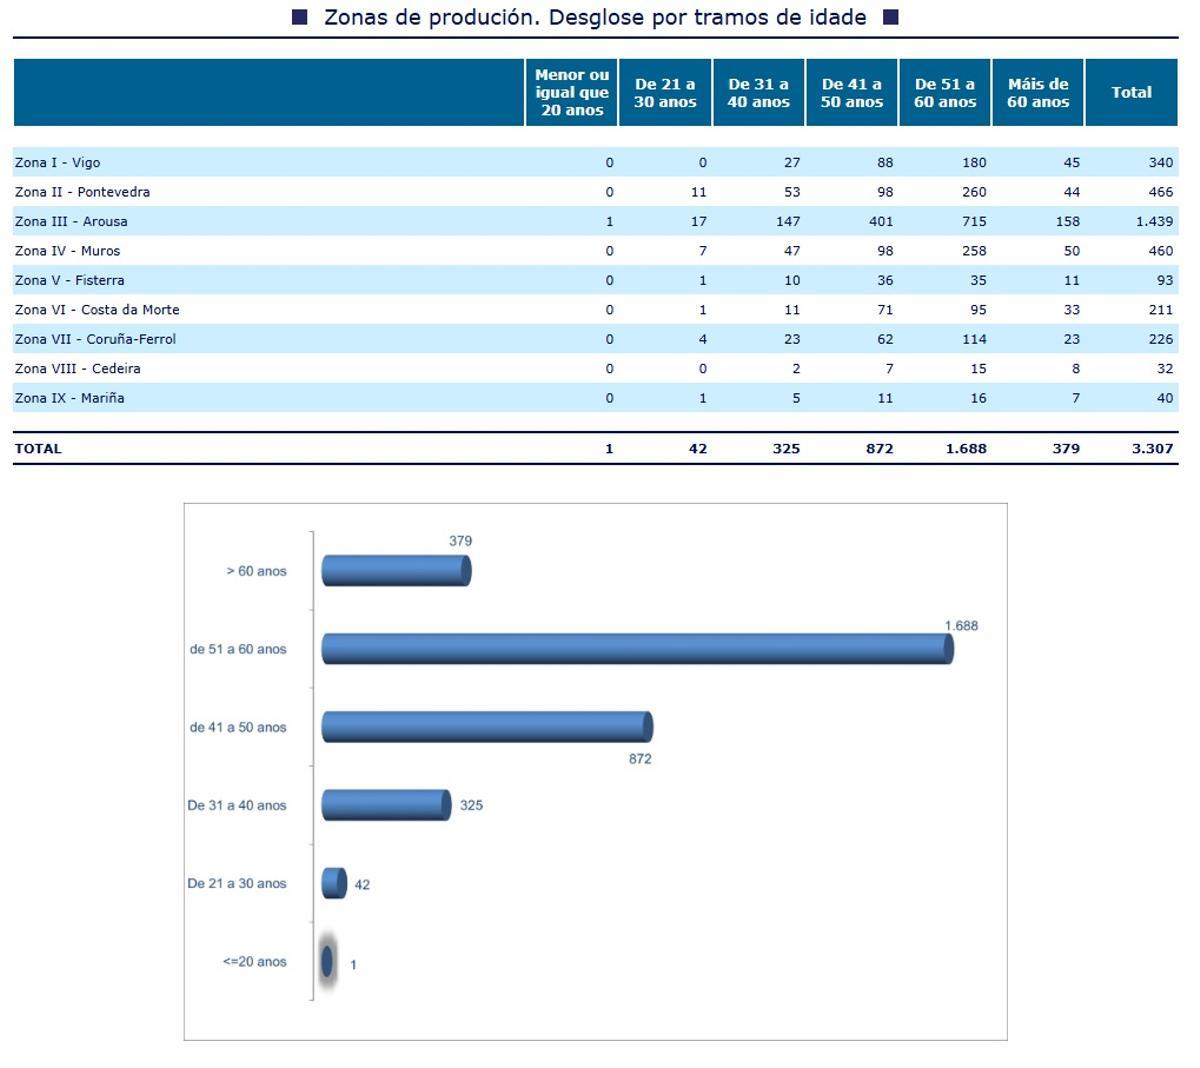This screenshot has height=1068, width=1200.
Task: Click the grand total value 3.307
Action: [1152, 449]
